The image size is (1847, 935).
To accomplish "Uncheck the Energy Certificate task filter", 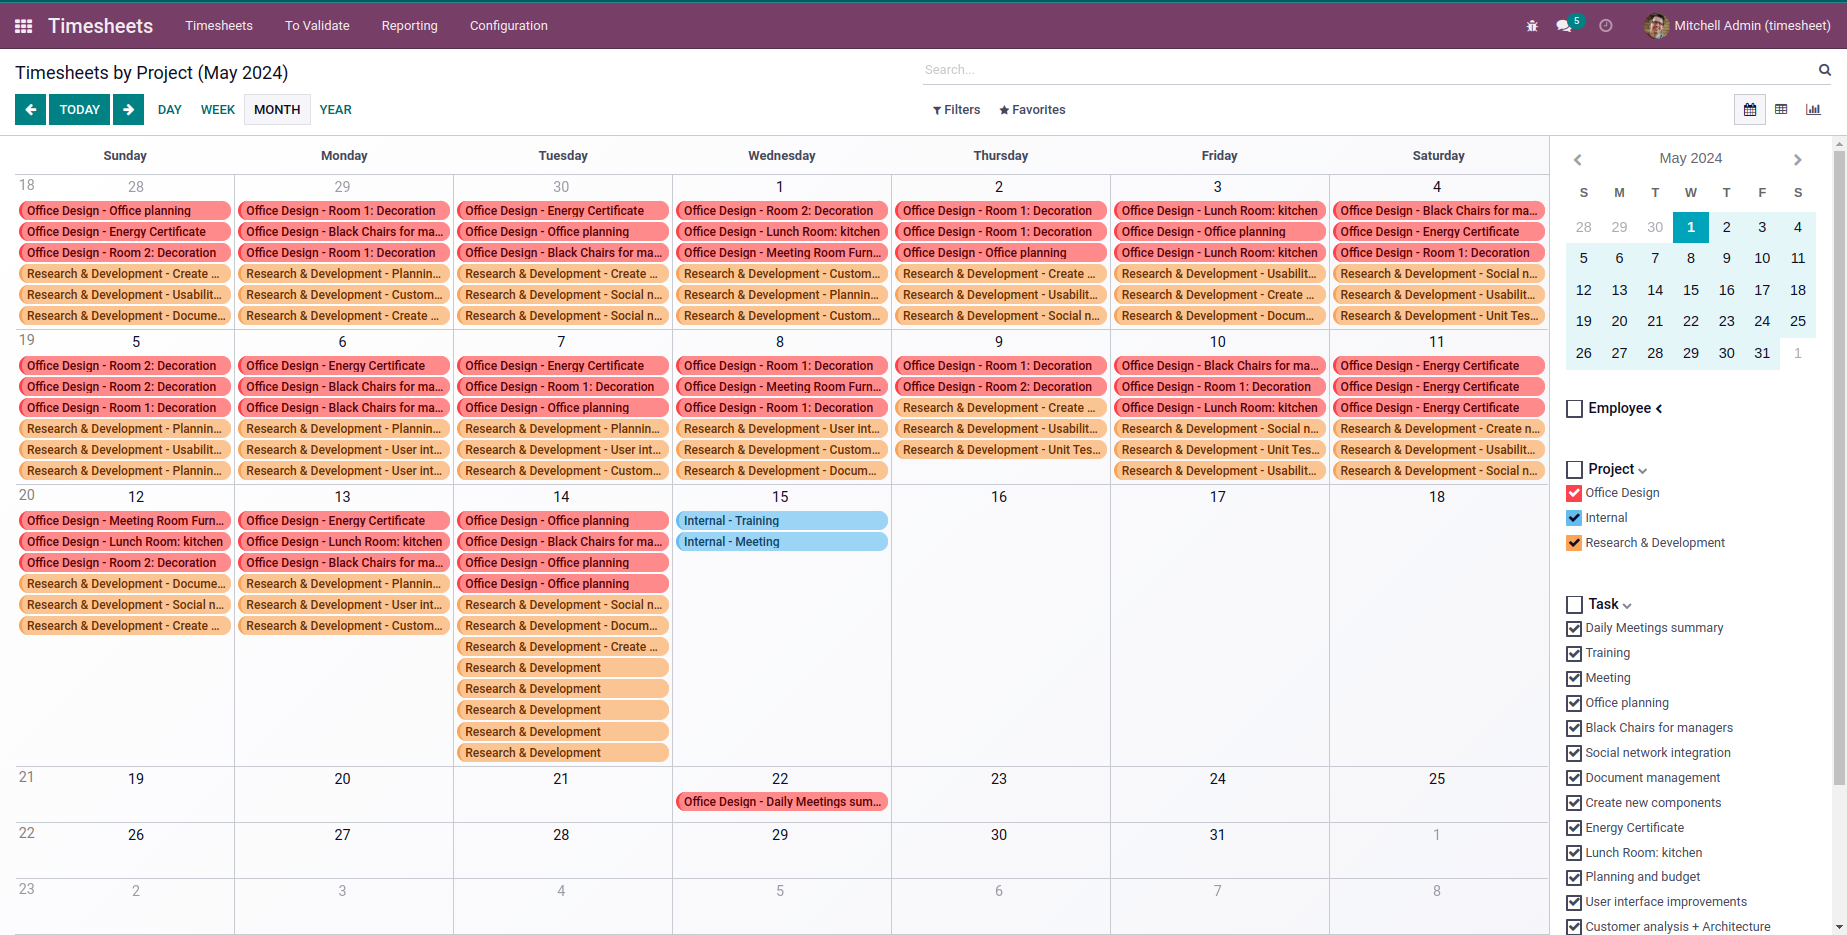I will coord(1574,828).
